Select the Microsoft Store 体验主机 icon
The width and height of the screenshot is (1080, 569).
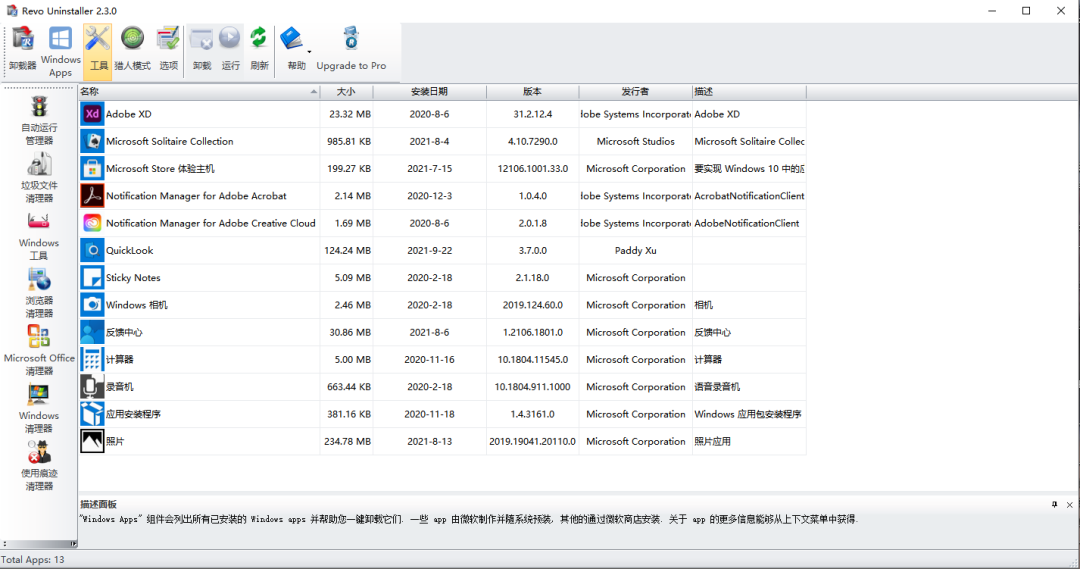92,169
